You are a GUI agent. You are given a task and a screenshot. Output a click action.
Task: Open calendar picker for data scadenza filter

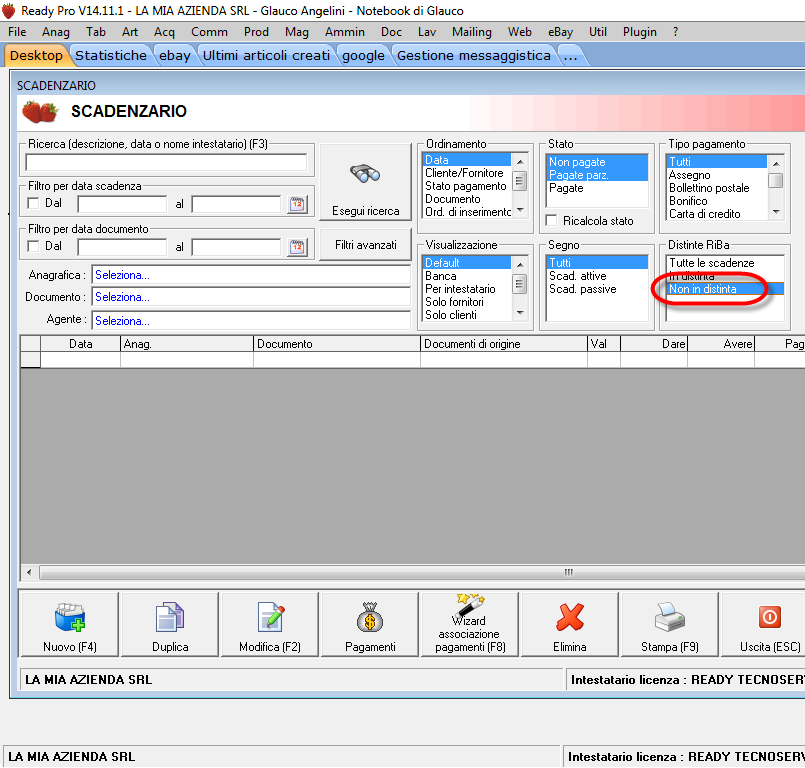297,204
